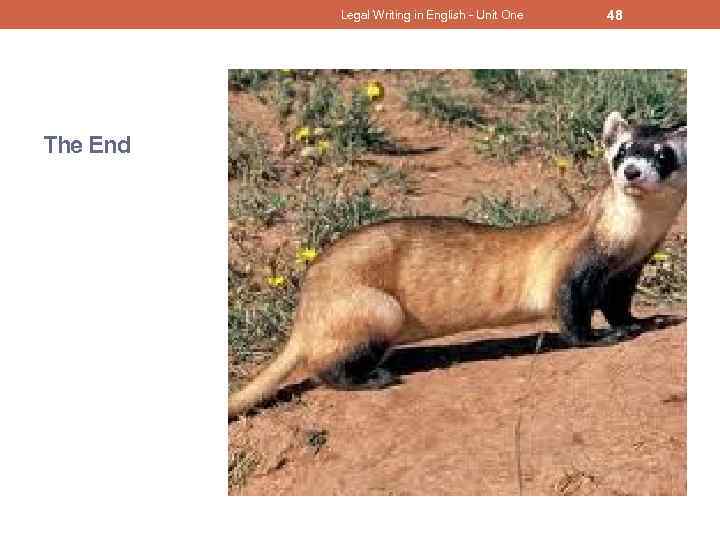Click the "The End" heading text
The image size is (720, 540).
pyautogui.click(x=87, y=145)
